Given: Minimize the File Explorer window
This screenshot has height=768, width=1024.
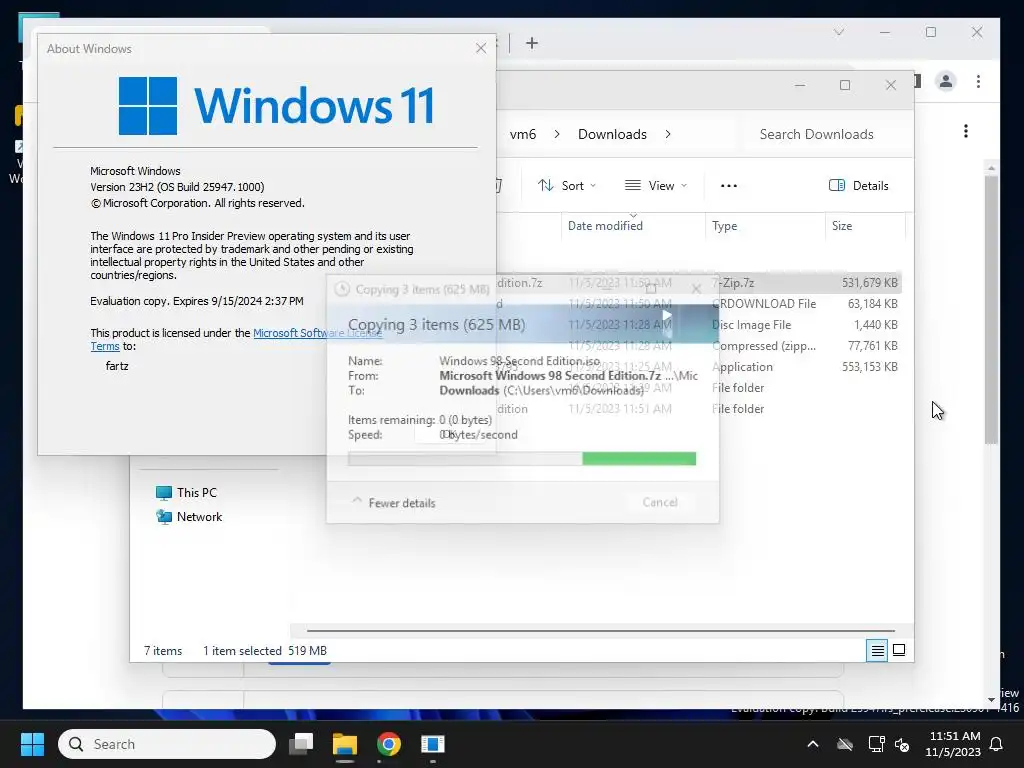Looking at the screenshot, I should pyautogui.click(x=799, y=85).
